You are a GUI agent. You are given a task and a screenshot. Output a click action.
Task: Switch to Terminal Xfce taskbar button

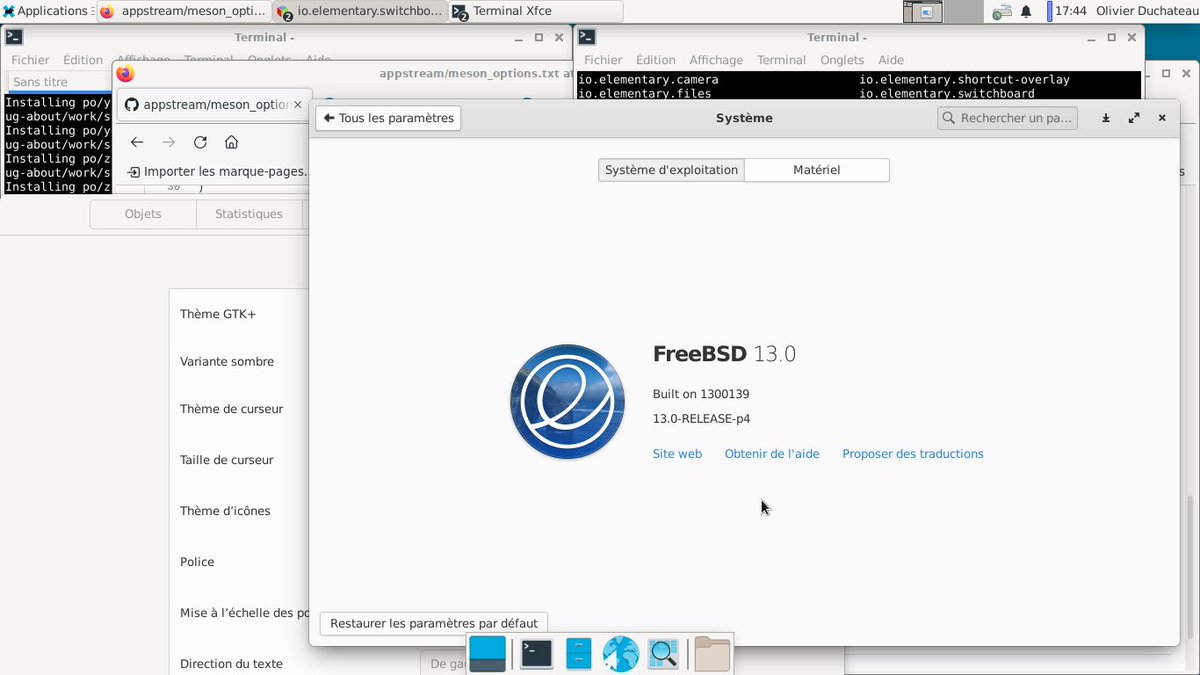(535, 12)
